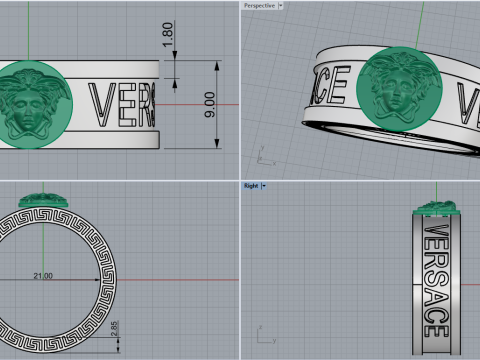
Task: Select the 9.00 dimension text
Action: (210, 105)
